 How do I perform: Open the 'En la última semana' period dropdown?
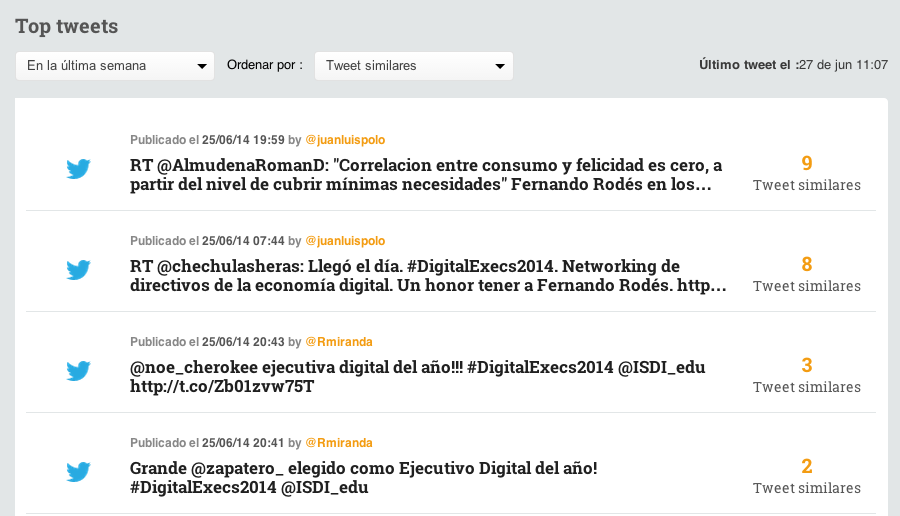115,66
